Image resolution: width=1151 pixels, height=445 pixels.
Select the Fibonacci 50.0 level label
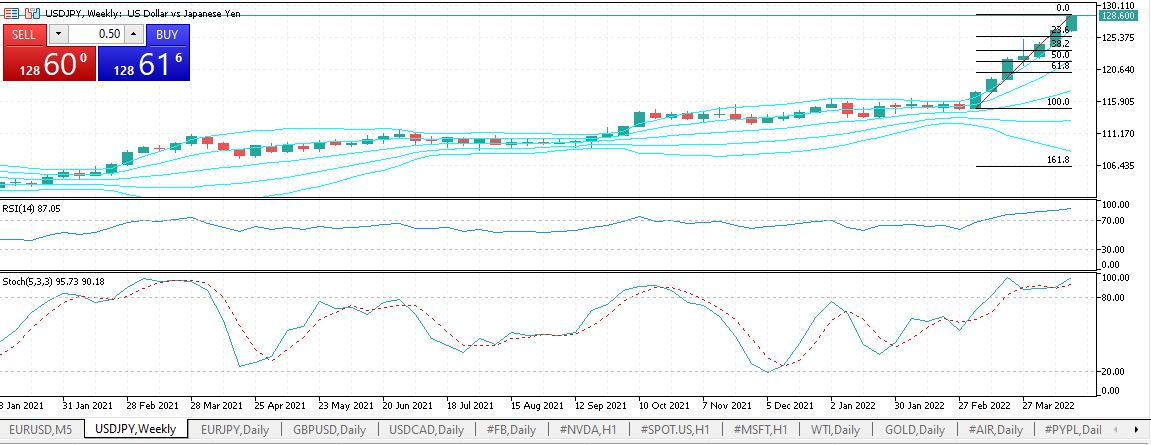pyautogui.click(x=1060, y=55)
